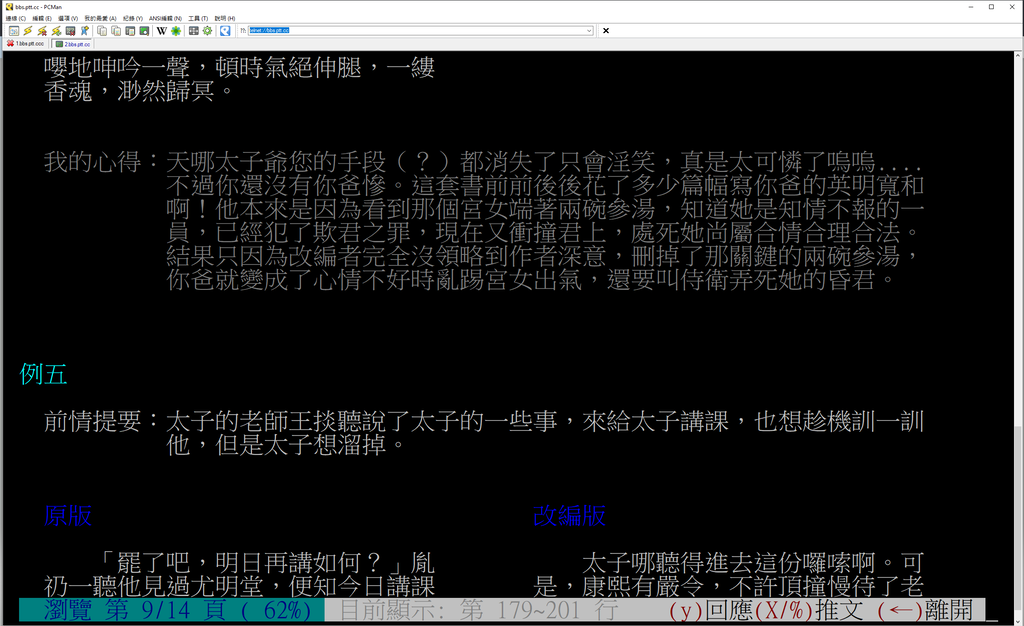The height and width of the screenshot is (626, 1024).
Task: Click the blue Q PCMan icon
Action: [225, 31]
